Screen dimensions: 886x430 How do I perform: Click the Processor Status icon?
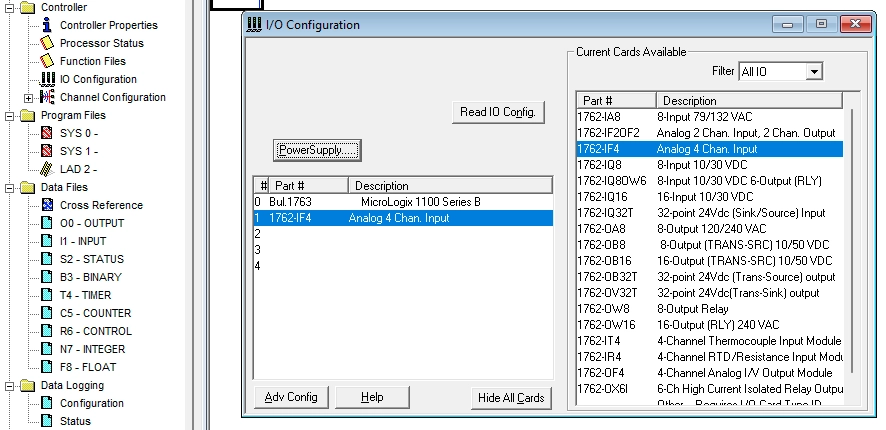pos(47,43)
